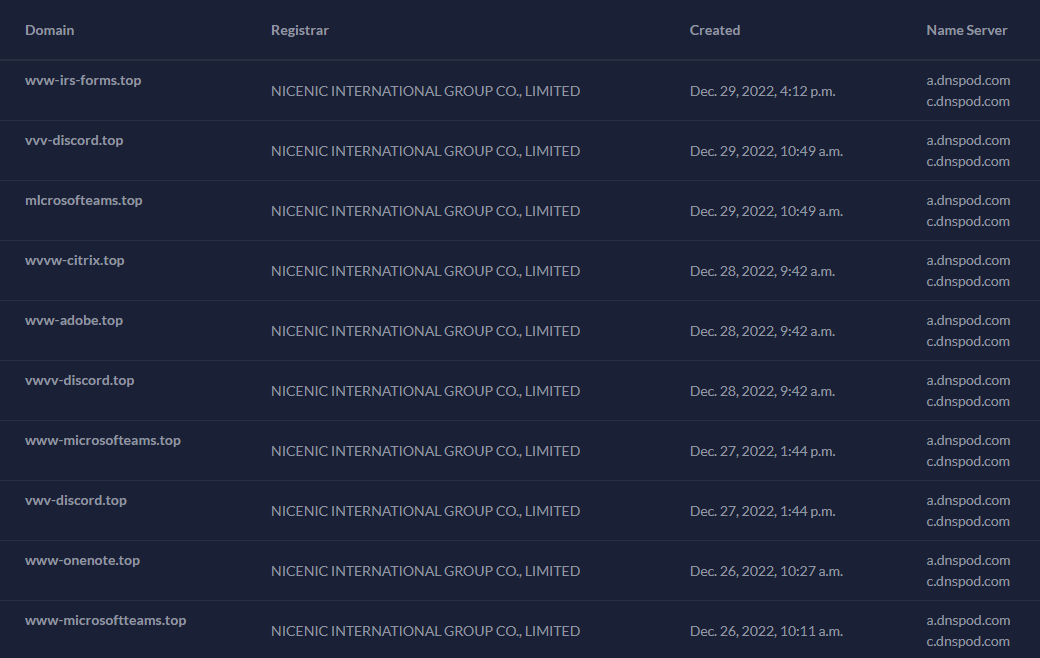Screen dimensions: 1040x658
Task: Open the vvv-discord.top domain entry
Action: tap(74, 141)
